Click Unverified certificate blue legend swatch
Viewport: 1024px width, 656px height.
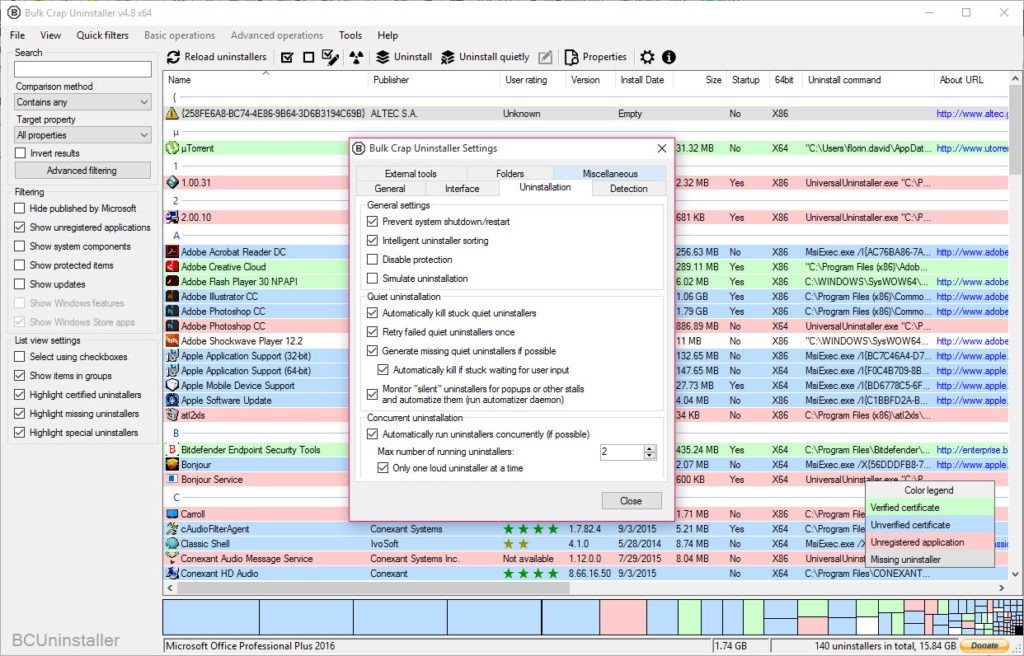(929, 525)
